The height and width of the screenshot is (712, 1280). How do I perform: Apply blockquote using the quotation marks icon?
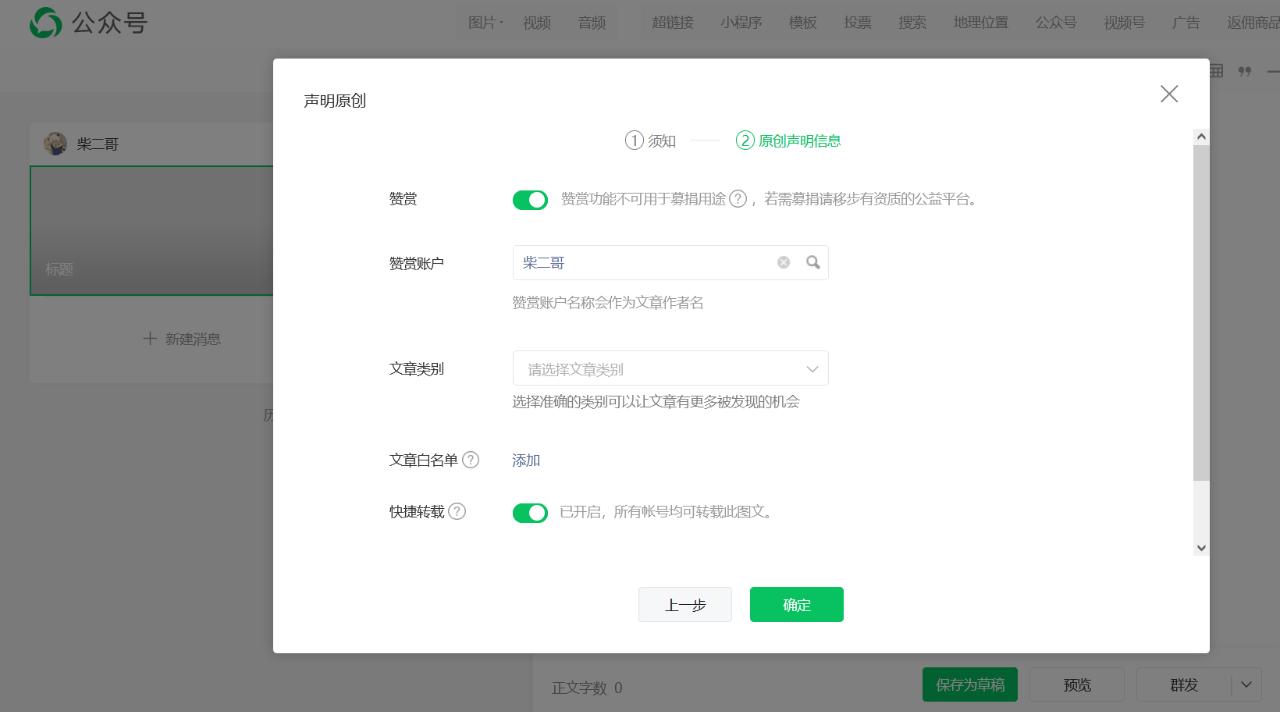[x=1245, y=71]
